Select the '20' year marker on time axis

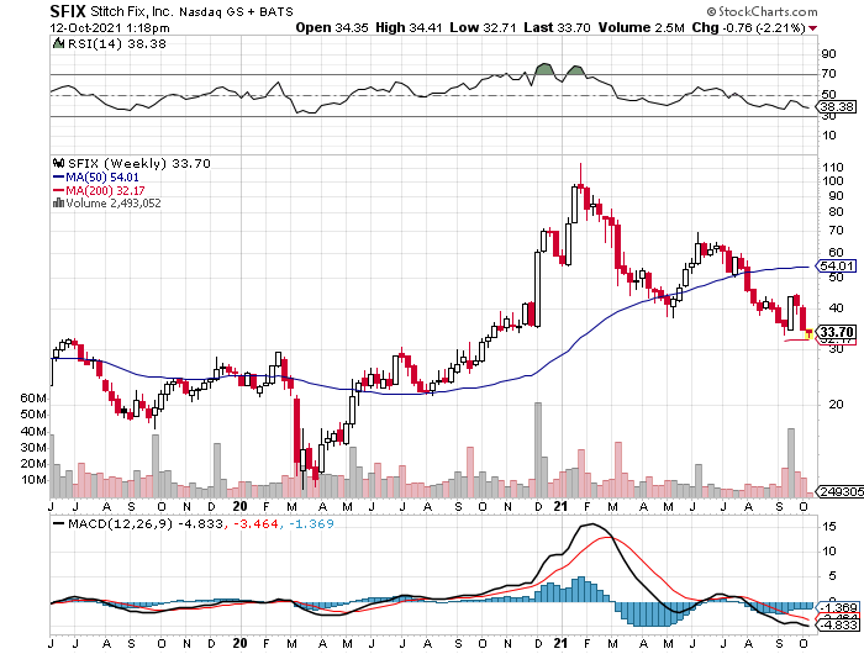click(240, 506)
